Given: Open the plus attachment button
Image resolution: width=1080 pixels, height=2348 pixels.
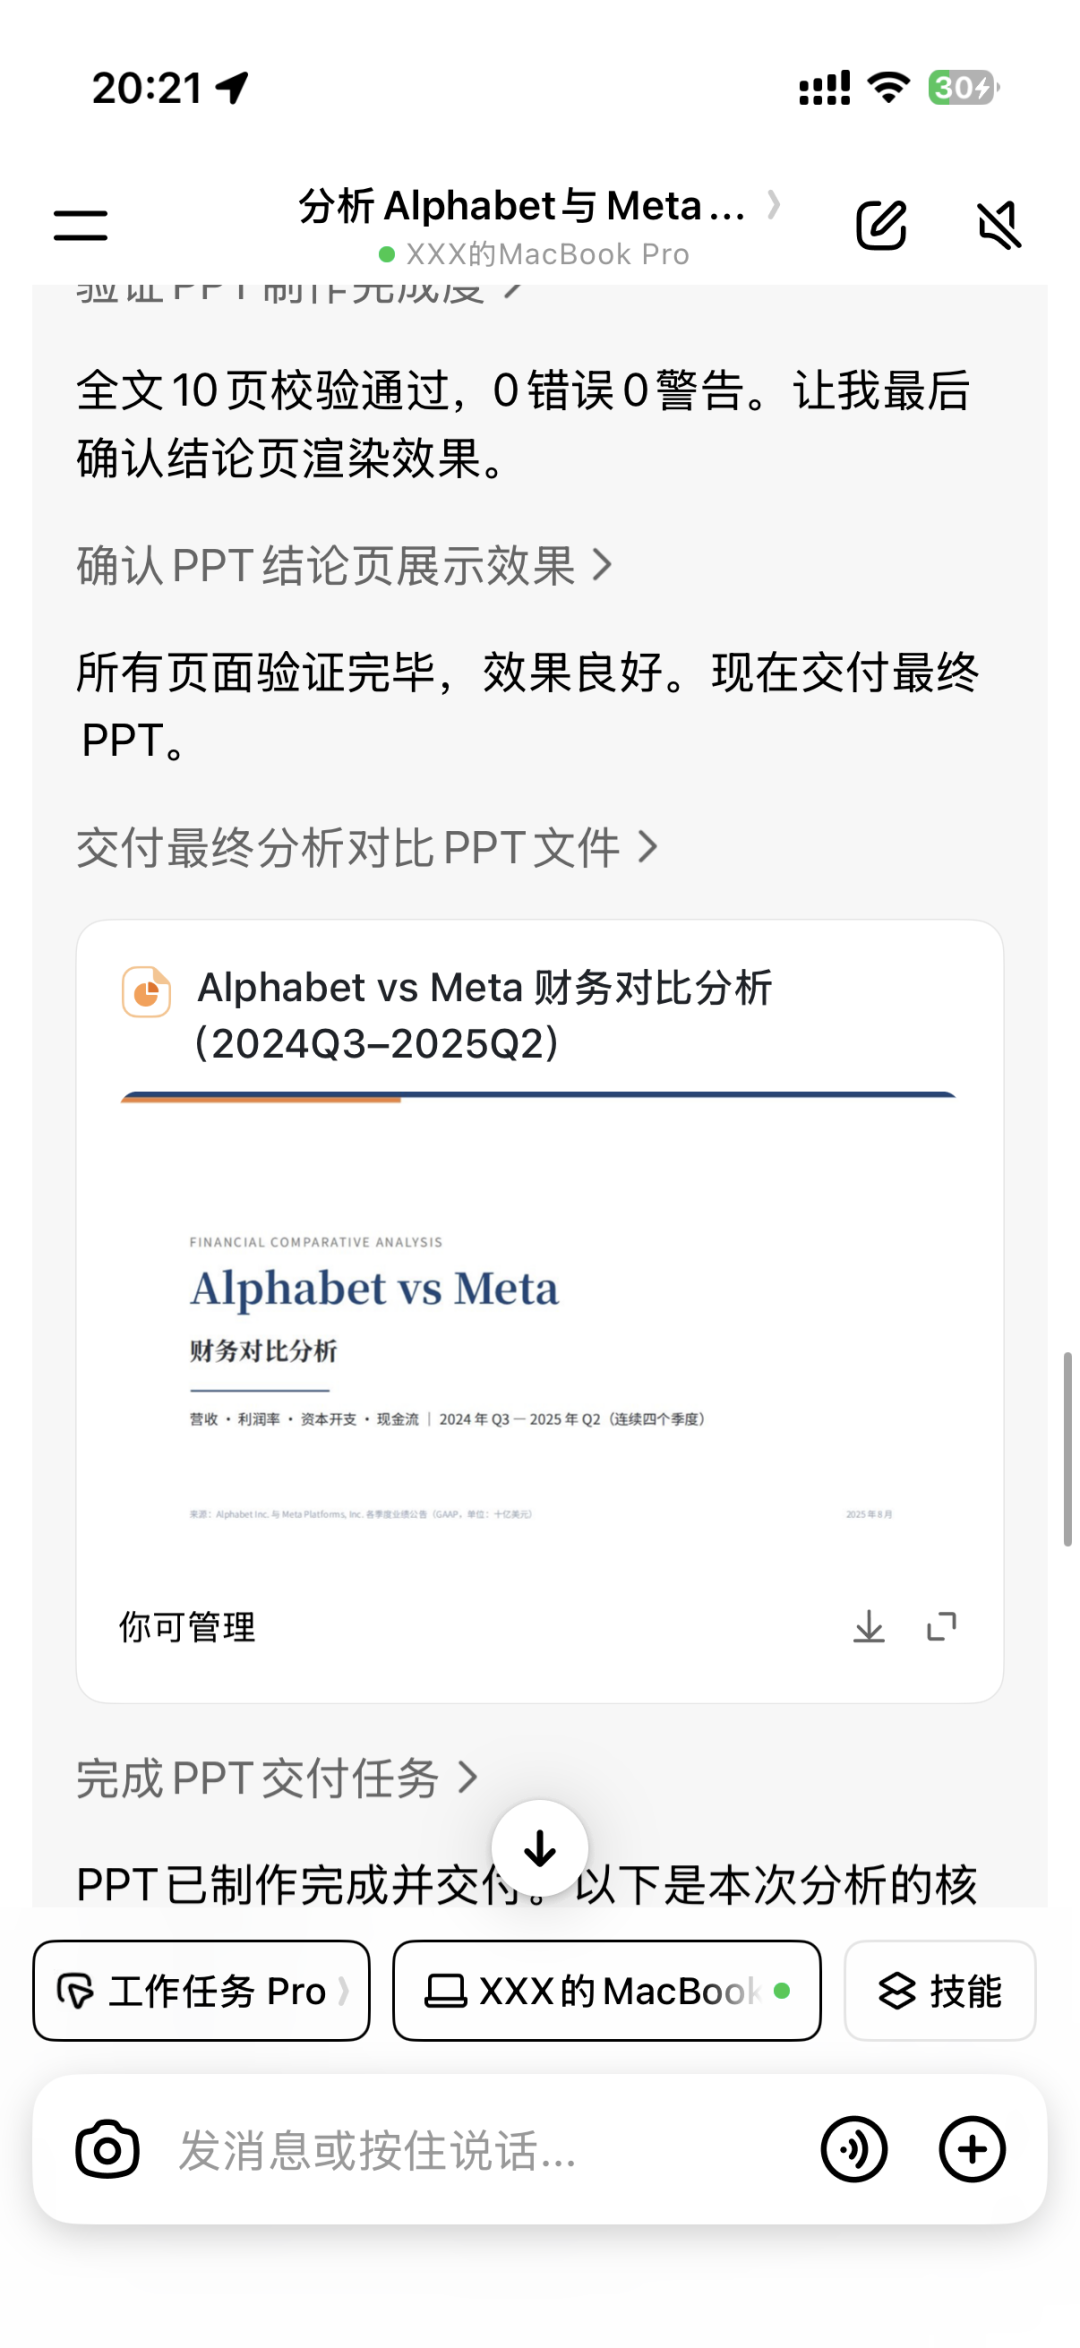Looking at the screenshot, I should tap(972, 2149).
